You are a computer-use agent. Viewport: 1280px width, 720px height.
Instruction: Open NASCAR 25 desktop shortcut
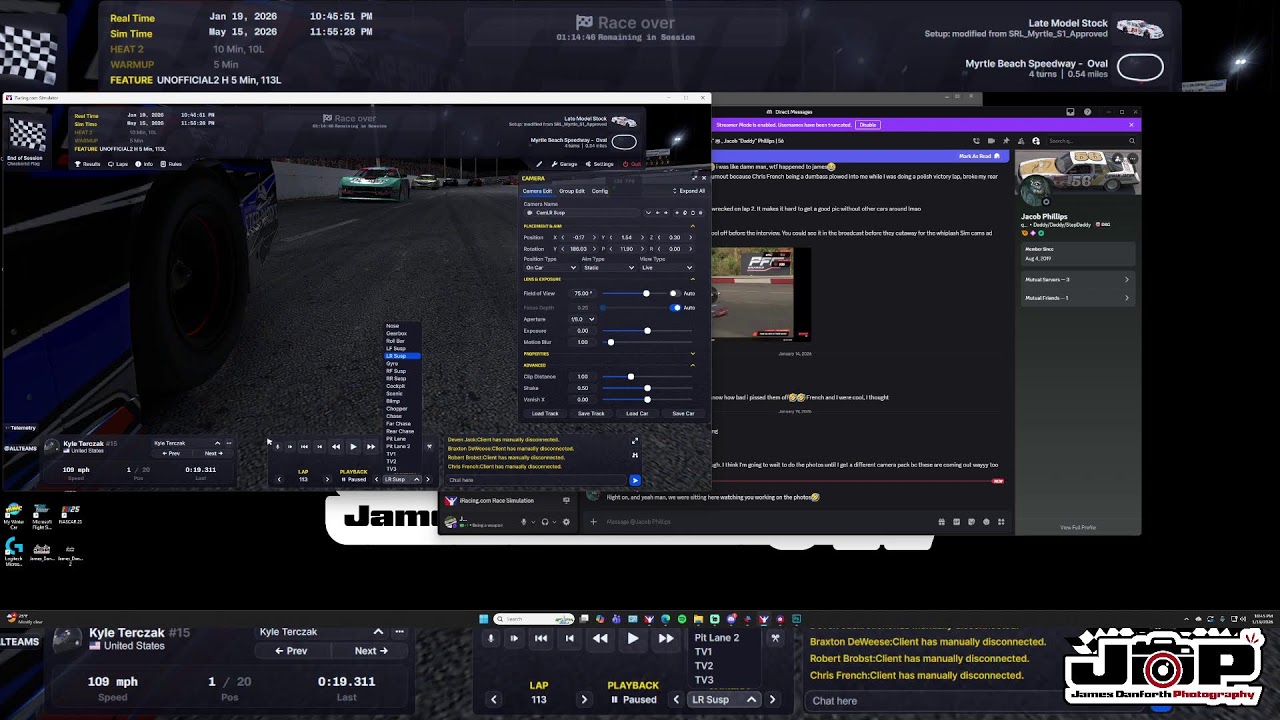pos(70,514)
